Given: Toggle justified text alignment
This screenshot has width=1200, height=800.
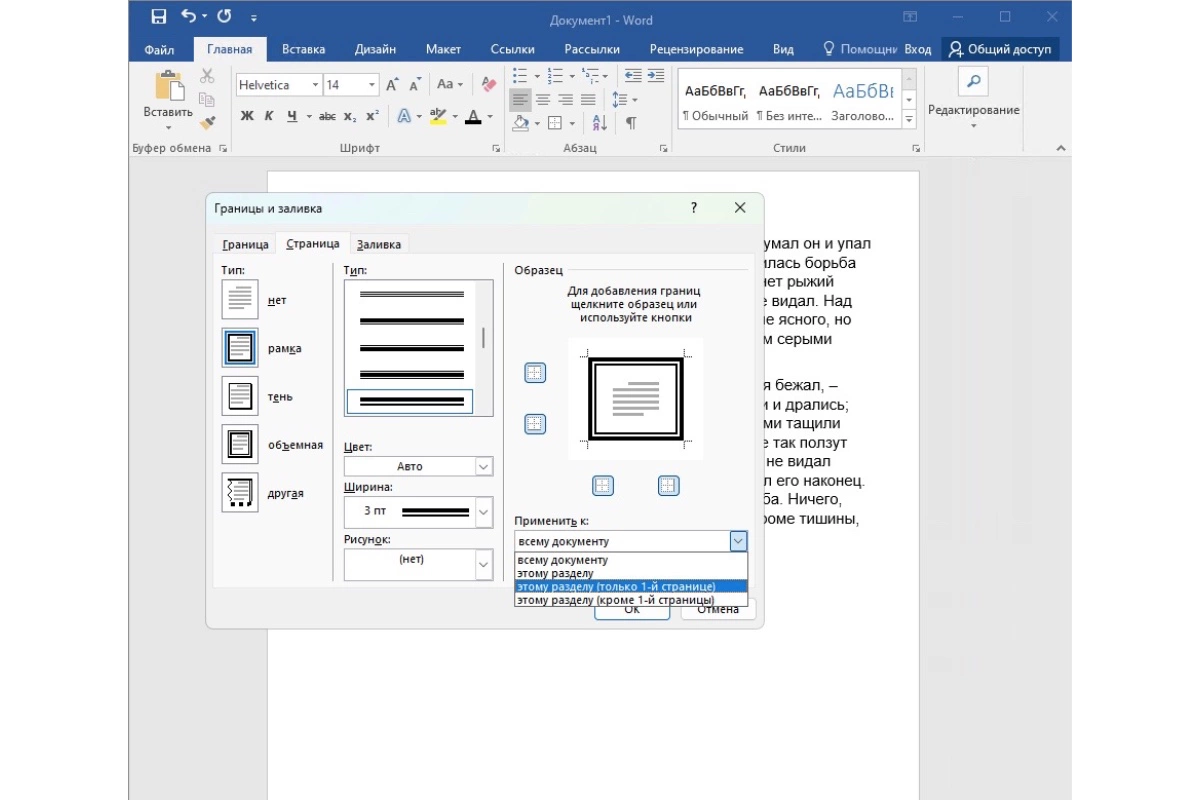Looking at the screenshot, I should pyautogui.click(x=589, y=99).
